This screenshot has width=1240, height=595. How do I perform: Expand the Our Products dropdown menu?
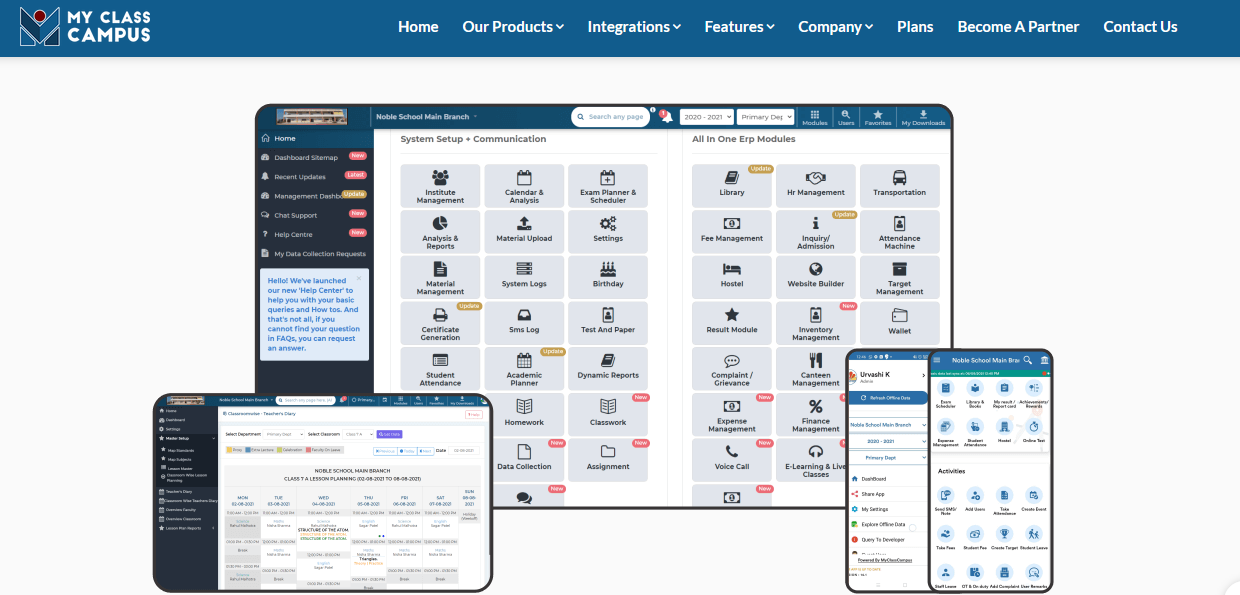[513, 27]
